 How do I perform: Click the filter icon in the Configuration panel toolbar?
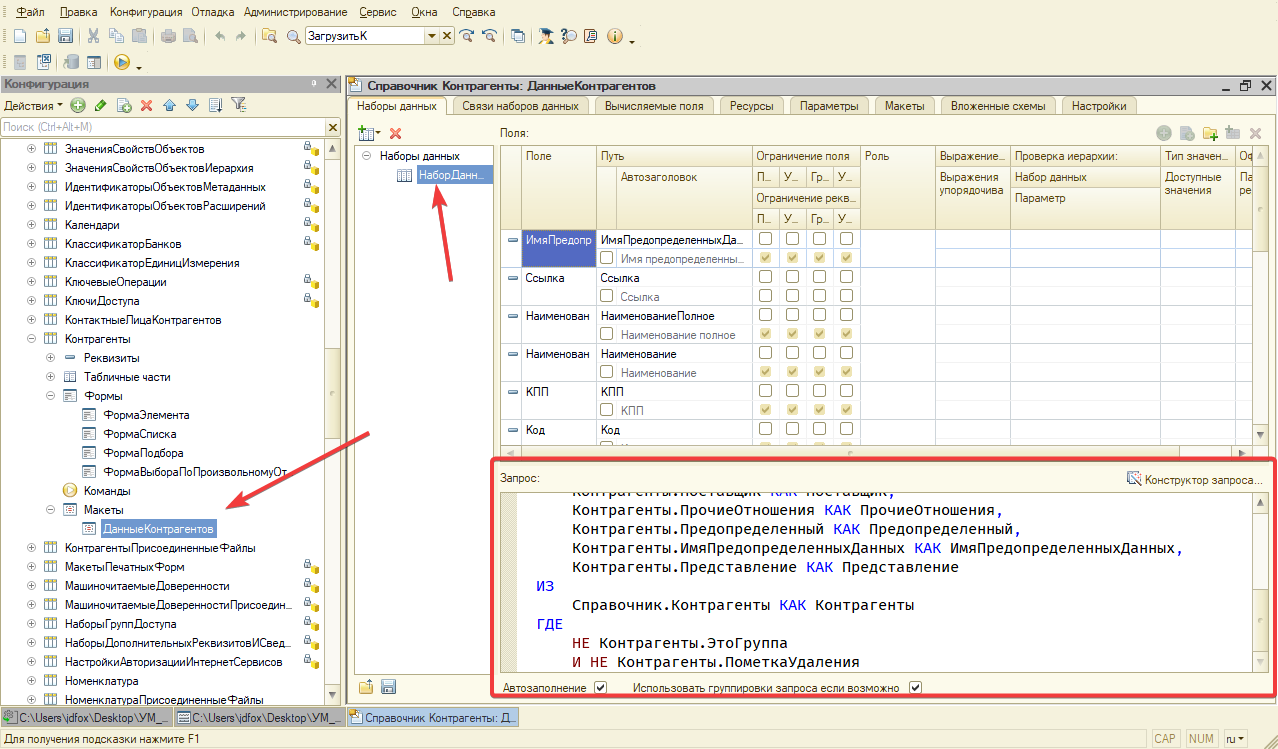(238, 105)
